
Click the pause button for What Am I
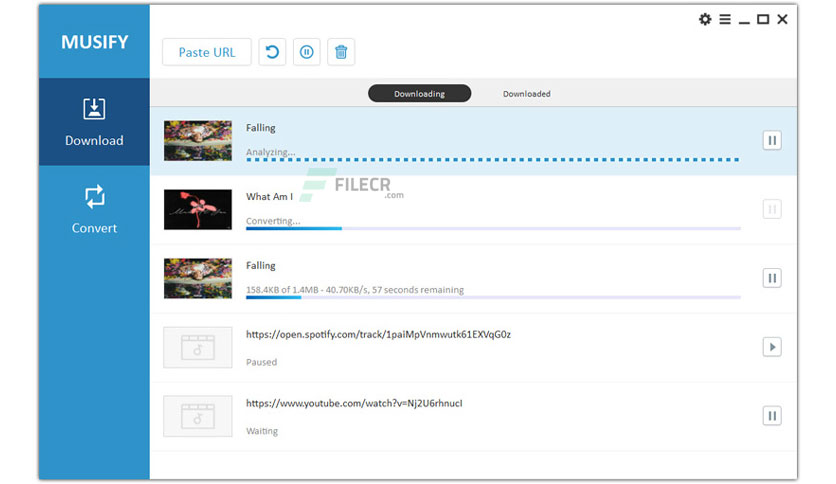[x=771, y=209]
